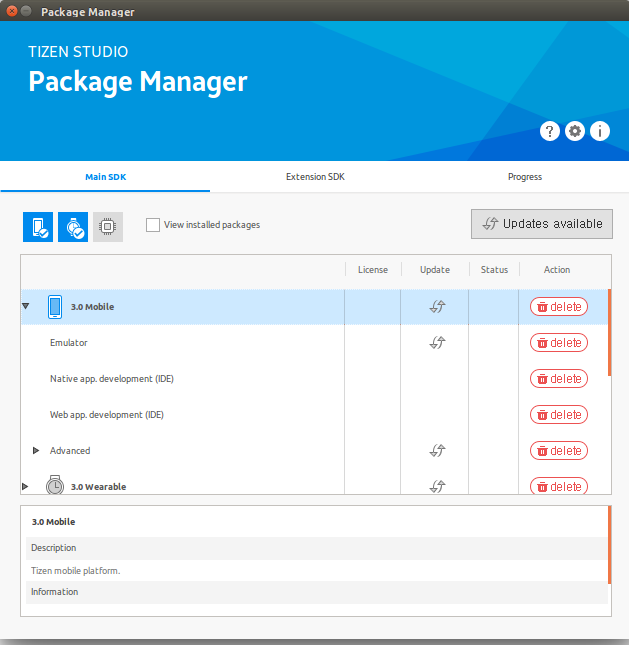Toggle the wearable platform filter icon

[x=73, y=227]
